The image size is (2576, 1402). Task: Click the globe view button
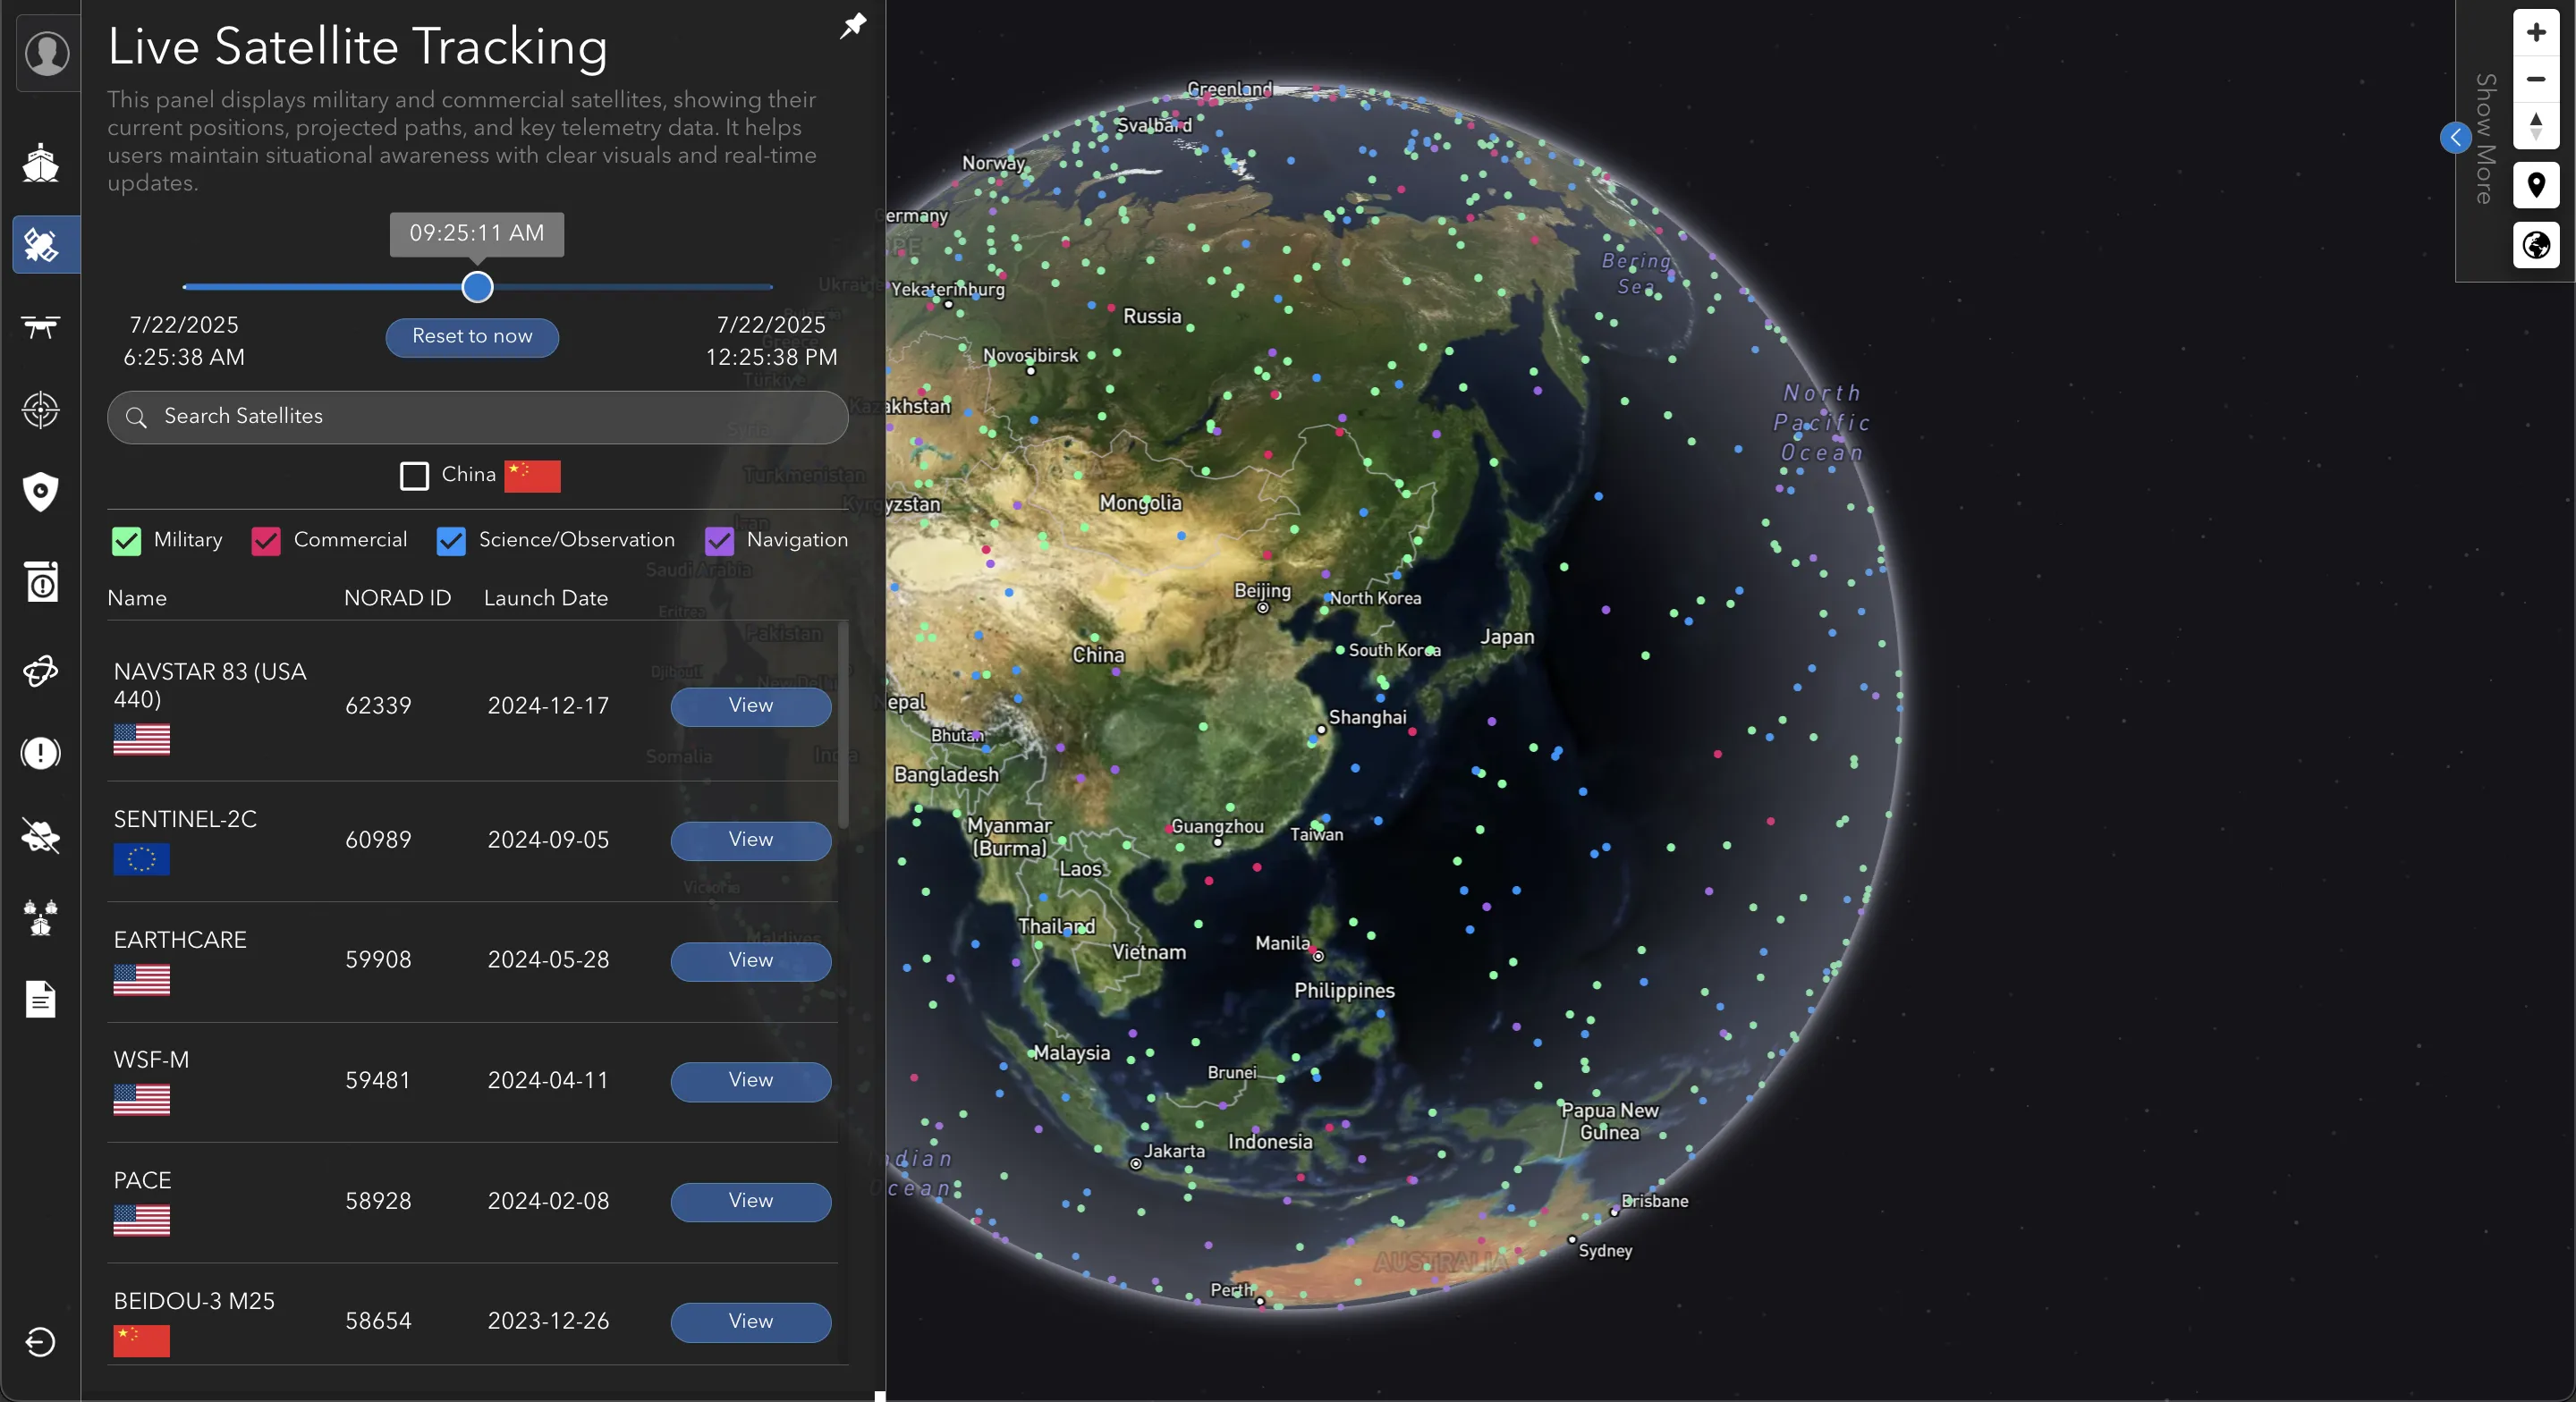(2535, 245)
